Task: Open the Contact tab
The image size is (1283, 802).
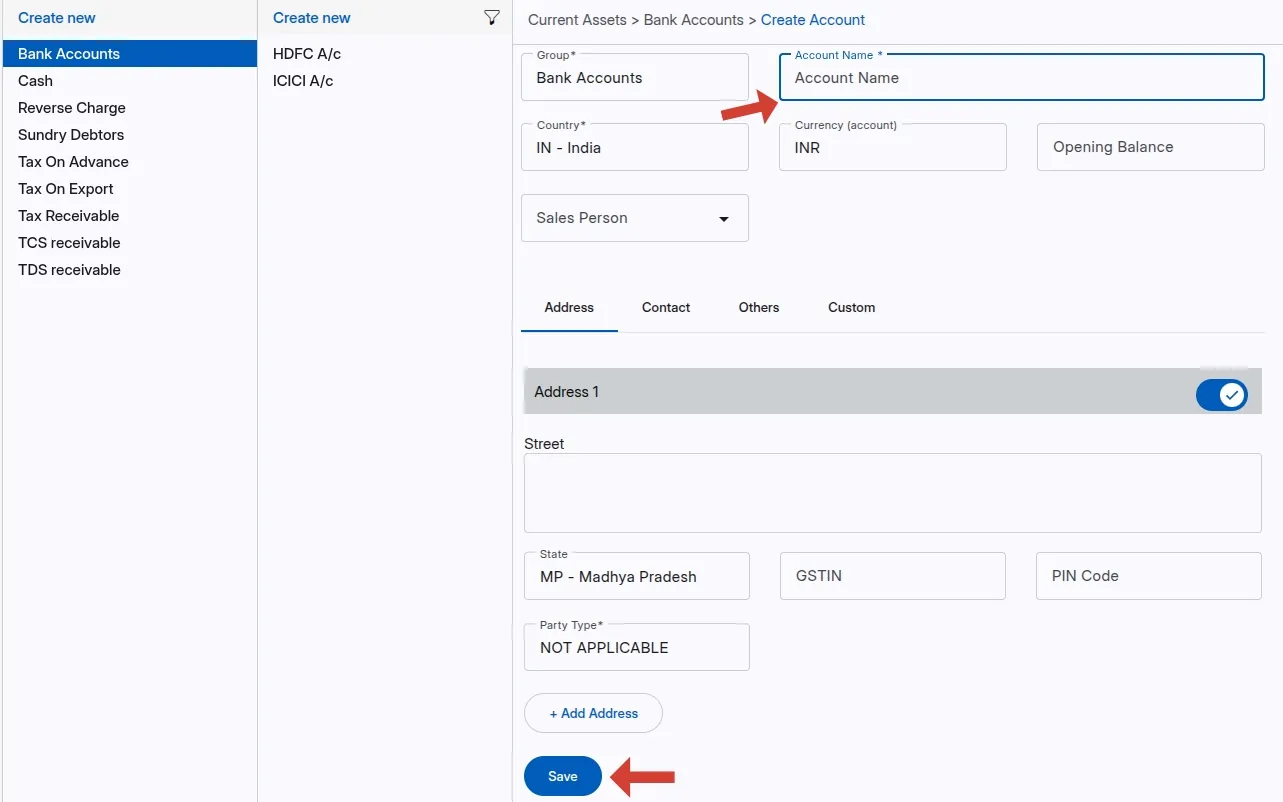Action: click(666, 308)
